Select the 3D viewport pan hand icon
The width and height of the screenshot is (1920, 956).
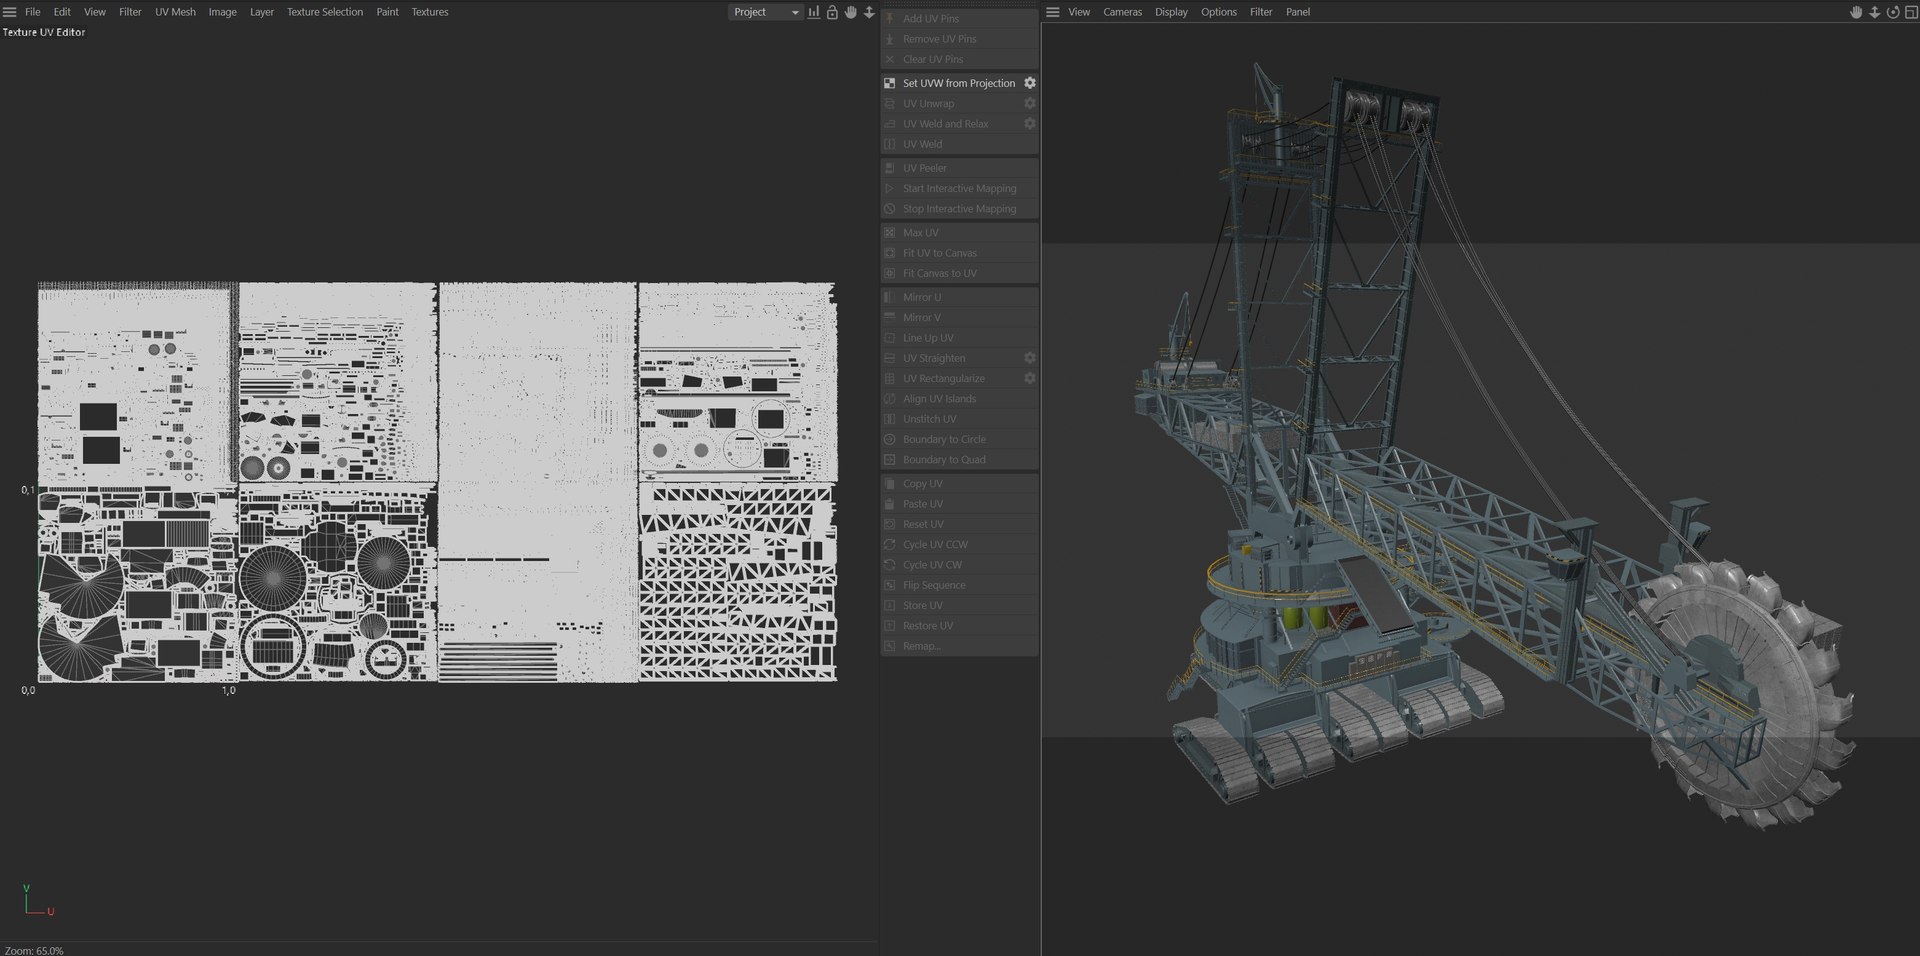[1856, 12]
